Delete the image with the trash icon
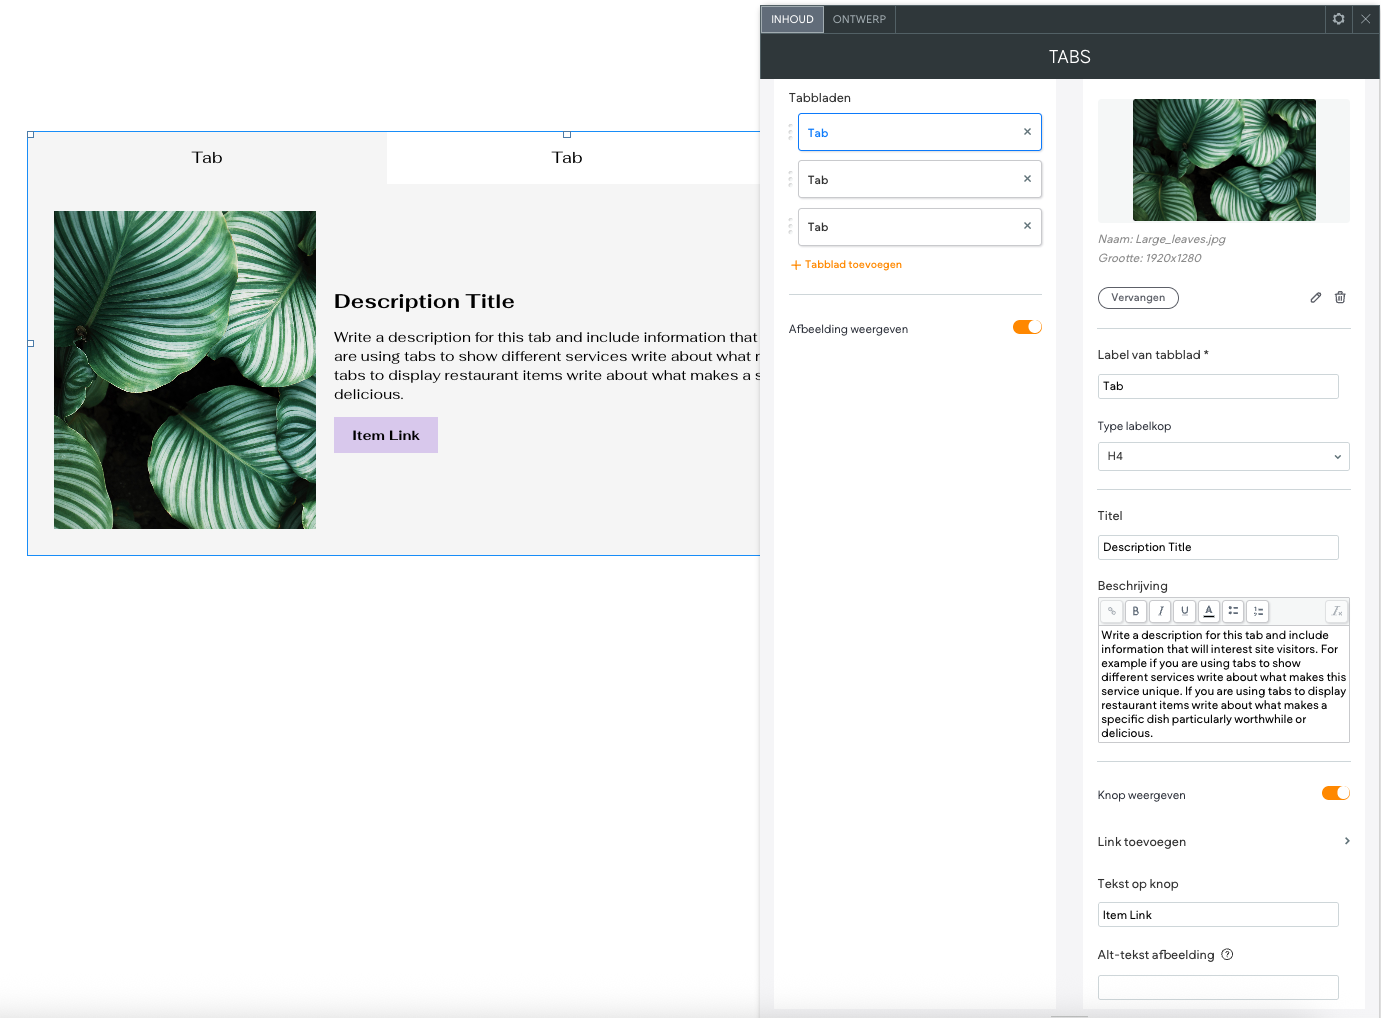Screen dimensions: 1381x1018 click(1340, 298)
